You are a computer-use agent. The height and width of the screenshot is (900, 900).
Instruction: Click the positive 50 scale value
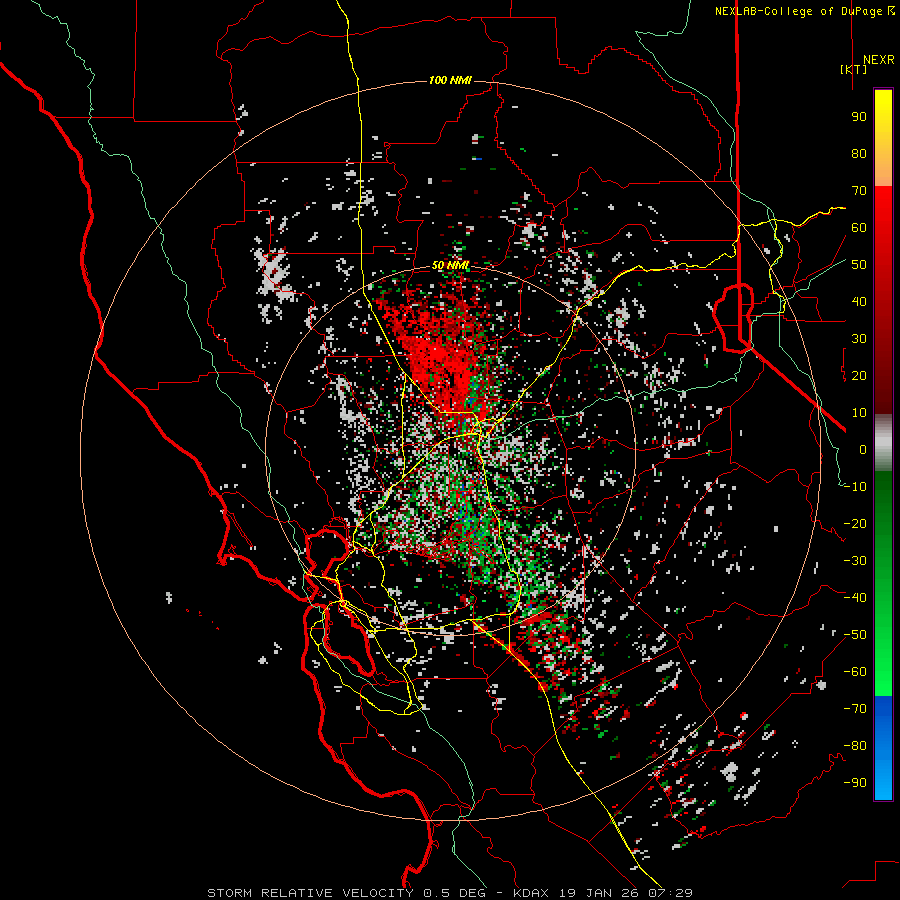[859, 265]
